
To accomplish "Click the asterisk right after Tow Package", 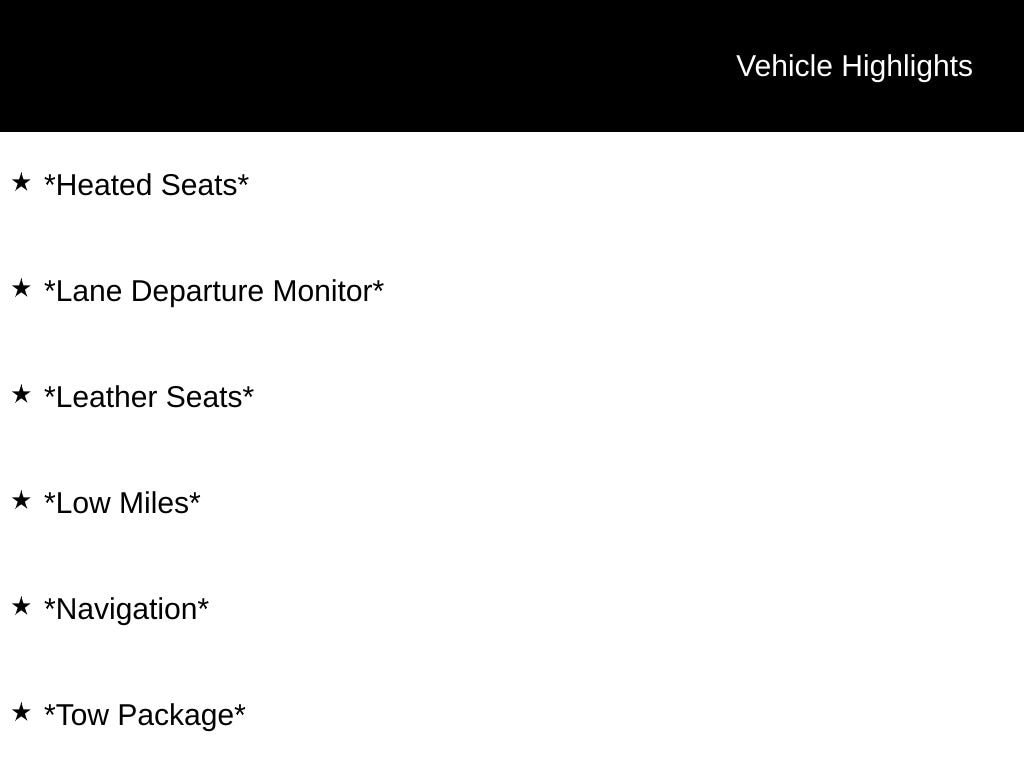I will (x=240, y=708).
